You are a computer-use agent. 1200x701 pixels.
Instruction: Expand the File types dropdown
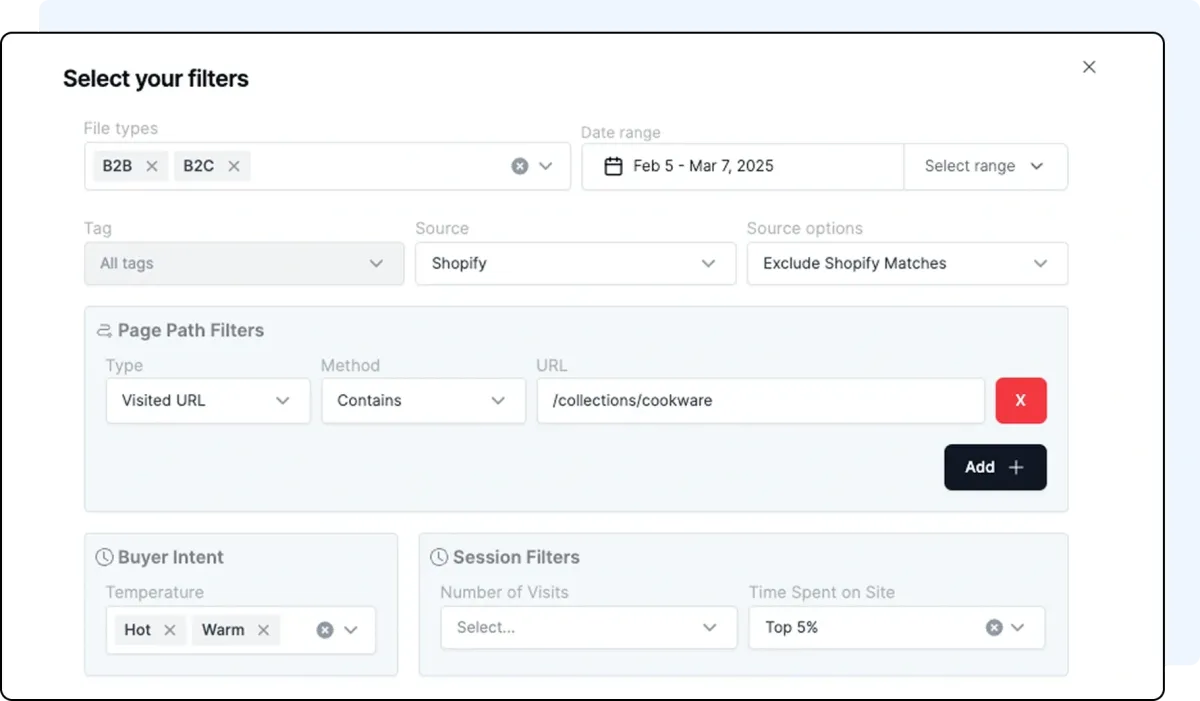[x=546, y=166]
